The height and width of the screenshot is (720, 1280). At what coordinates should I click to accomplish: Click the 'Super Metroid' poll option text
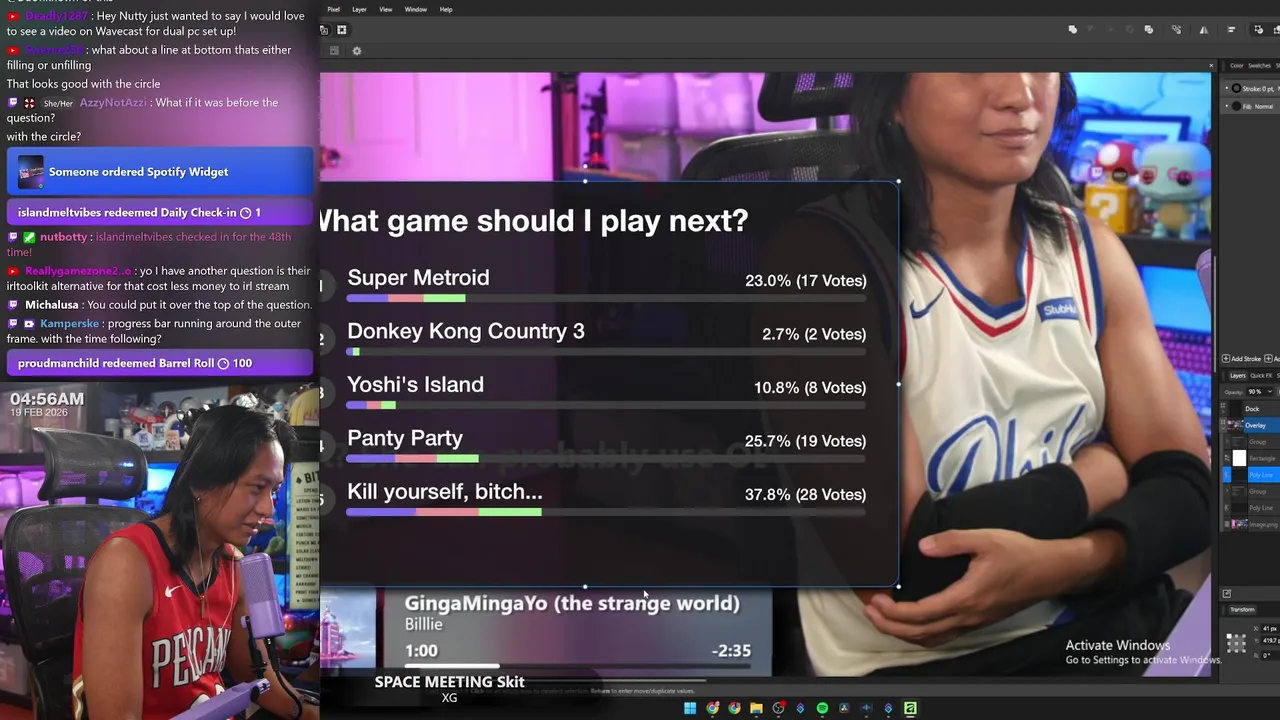pos(418,278)
